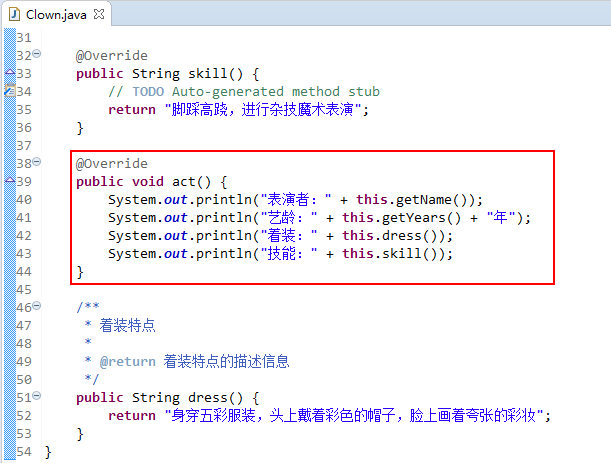Click the comment text 着装特点的描述信息

click(x=226, y=361)
